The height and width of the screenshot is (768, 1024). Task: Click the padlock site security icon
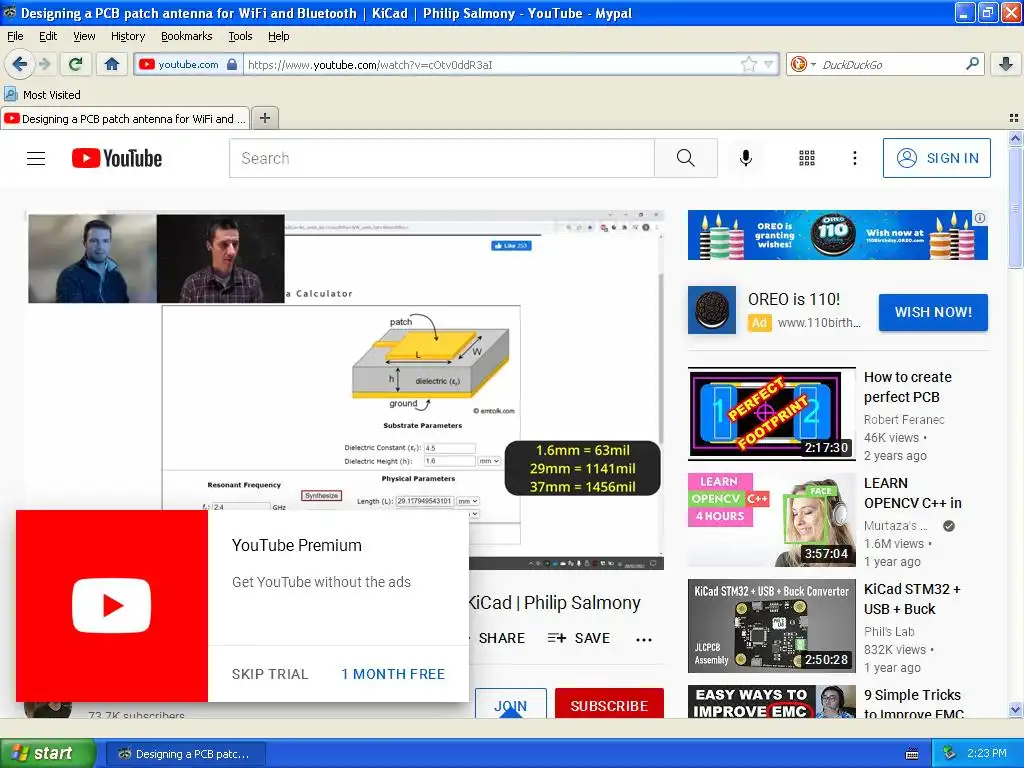[232, 64]
